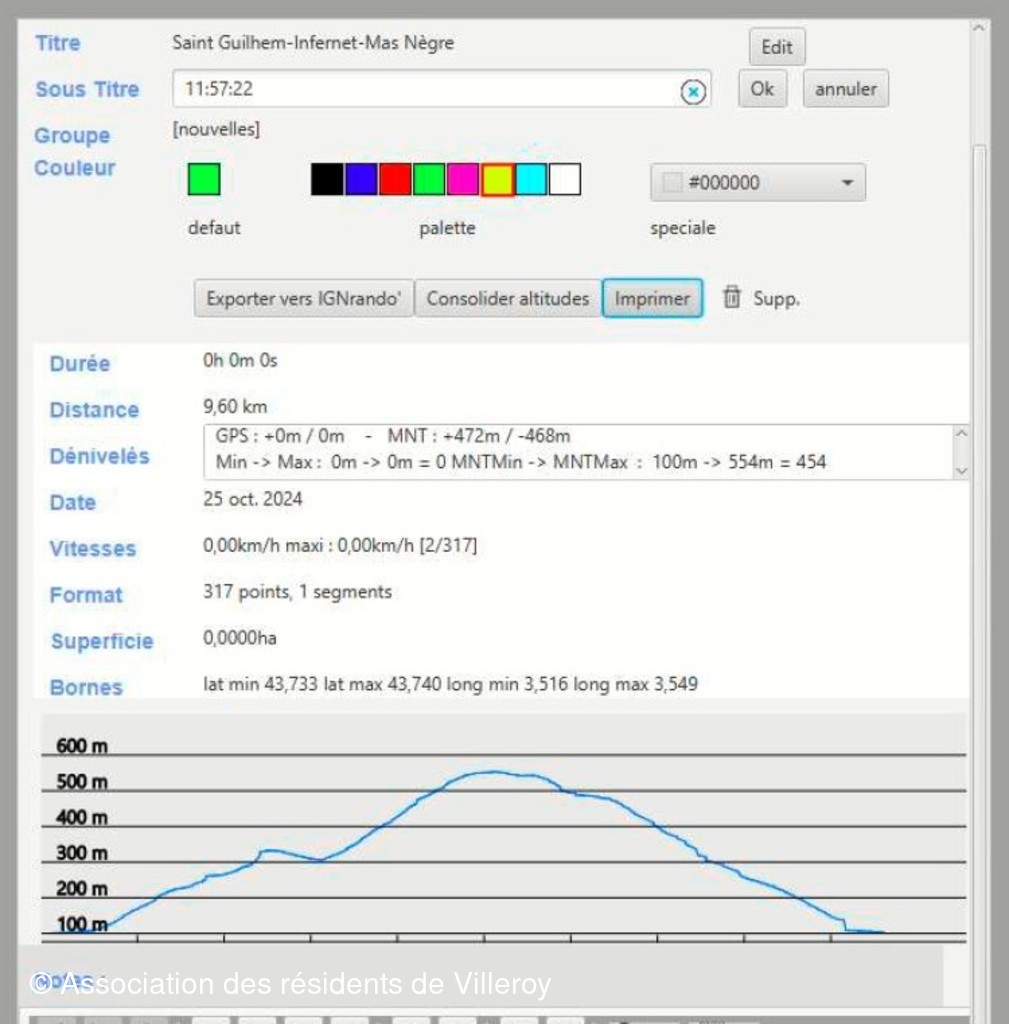Select the black palette swatch
The width and height of the screenshot is (1009, 1024).
tap(327, 180)
